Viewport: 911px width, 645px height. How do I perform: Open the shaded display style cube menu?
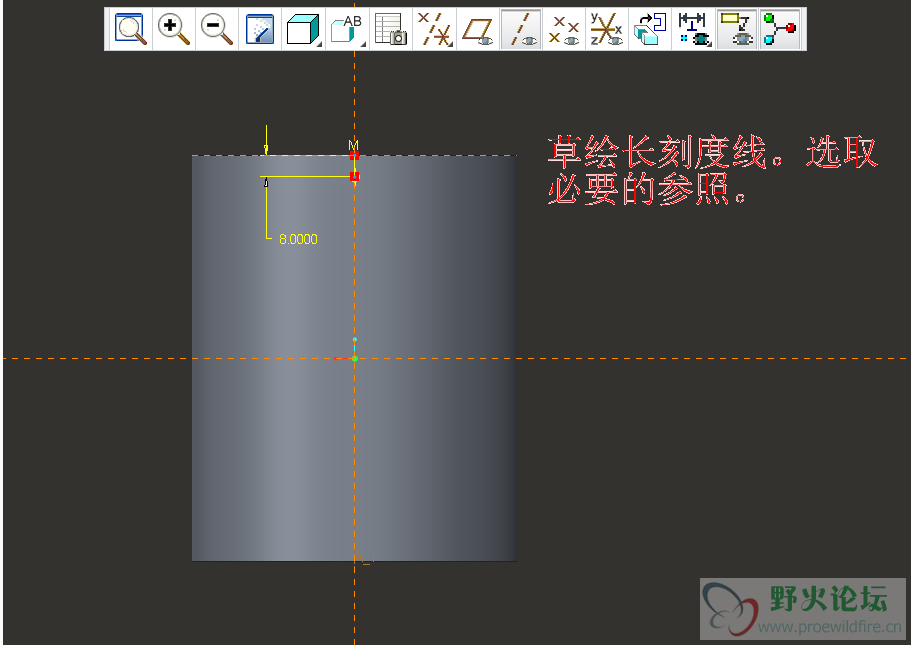303,29
